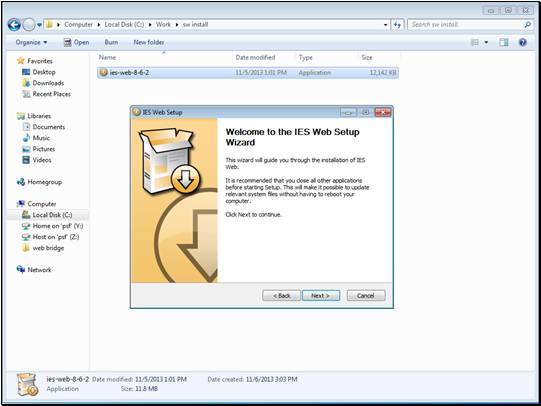The image size is (541, 406).
Task: Click the Burn toolbar item
Action: pyautogui.click(x=111, y=42)
